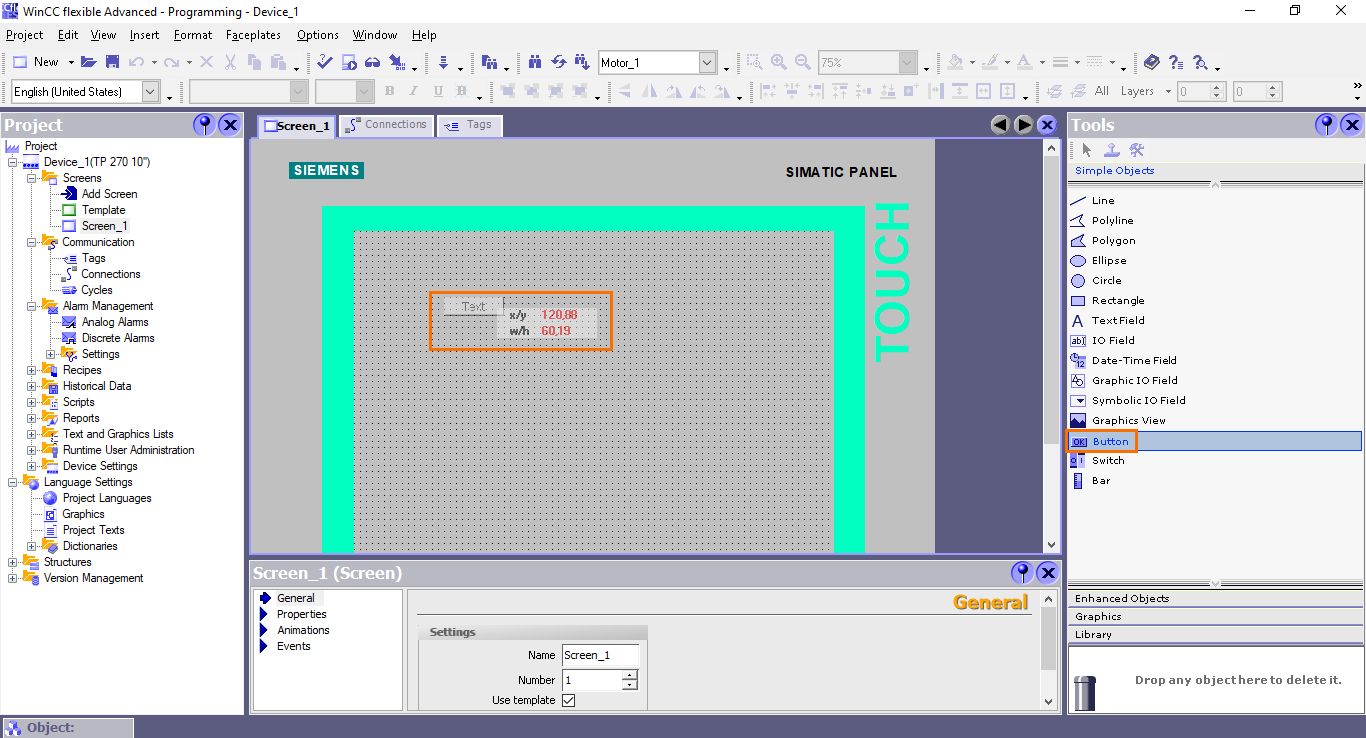Click the replace arrows icon
1366x738 pixels.
tap(559, 62)
